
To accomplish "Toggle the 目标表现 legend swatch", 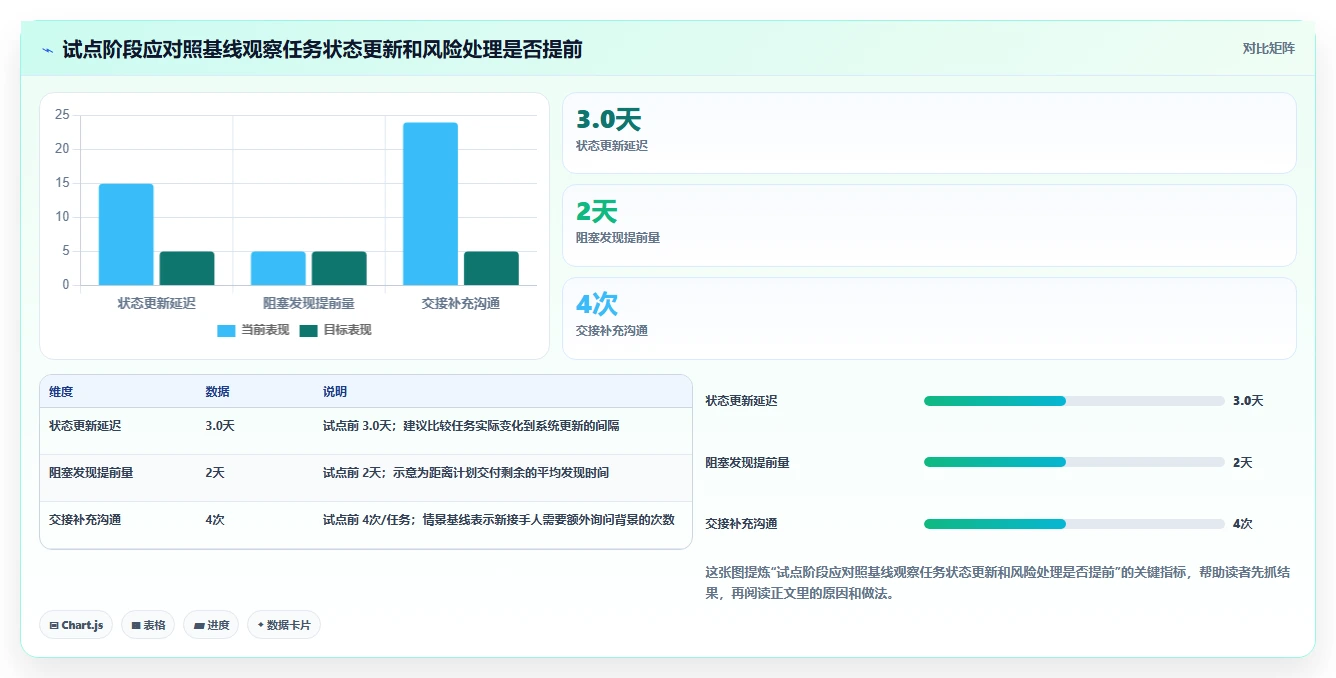I will point(308,330).
